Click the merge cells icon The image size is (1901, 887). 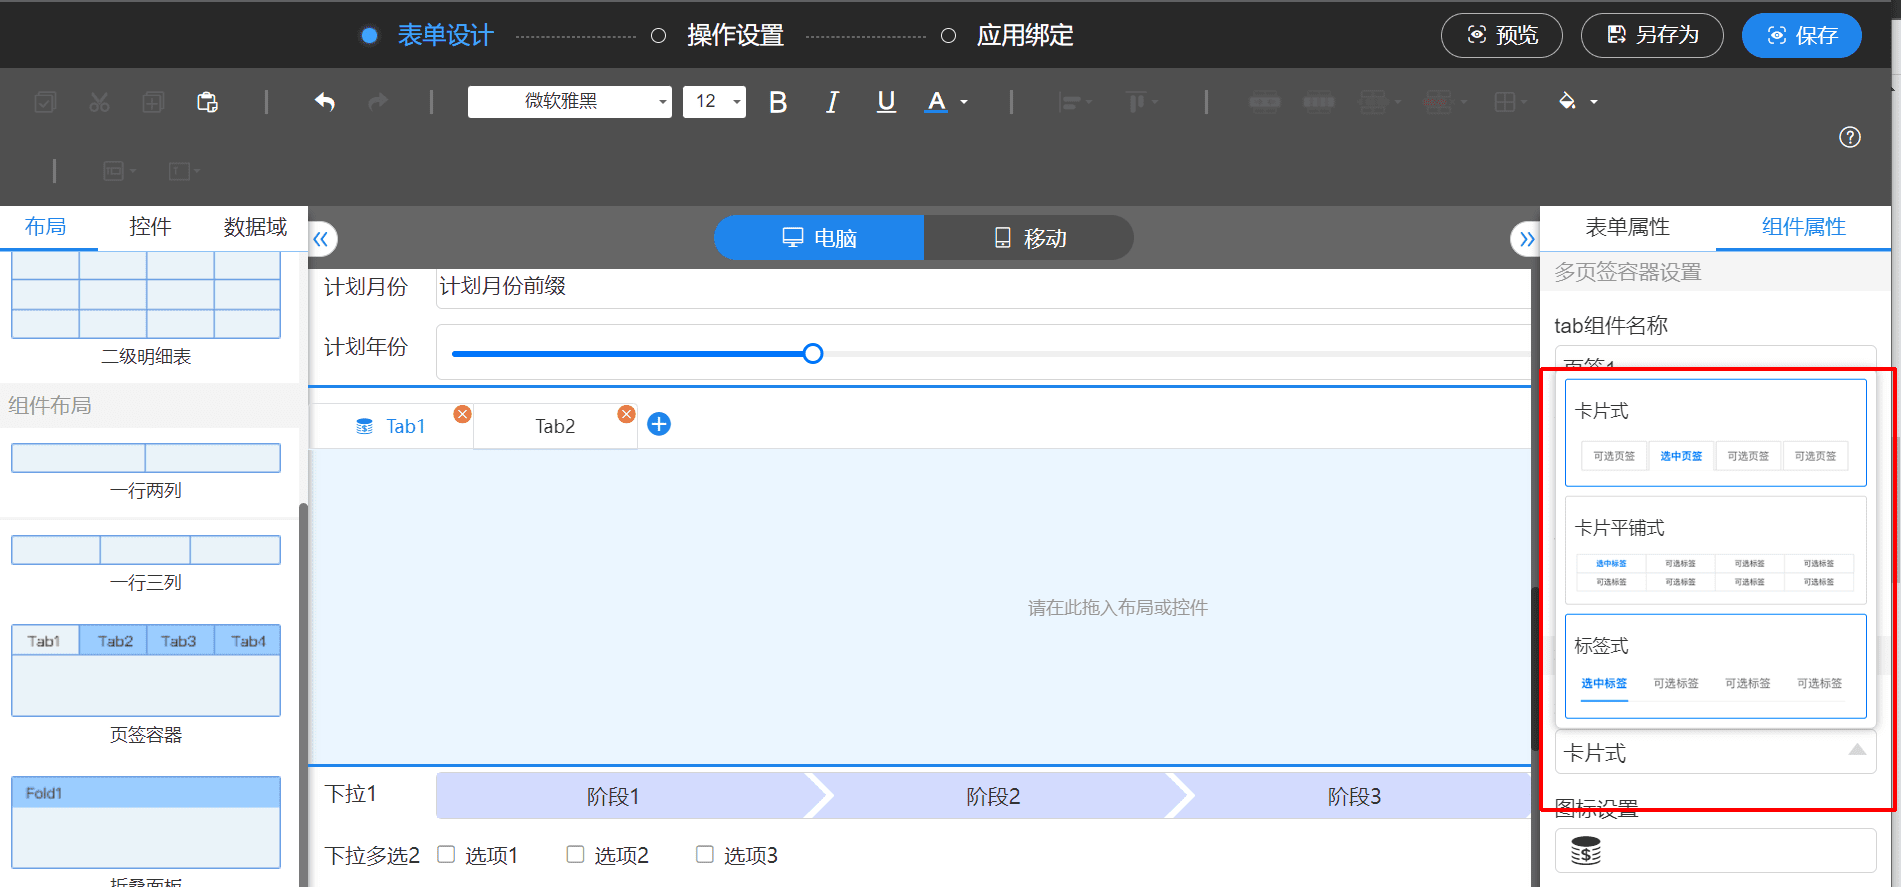pyautogui.click(x=1265, y=102)
